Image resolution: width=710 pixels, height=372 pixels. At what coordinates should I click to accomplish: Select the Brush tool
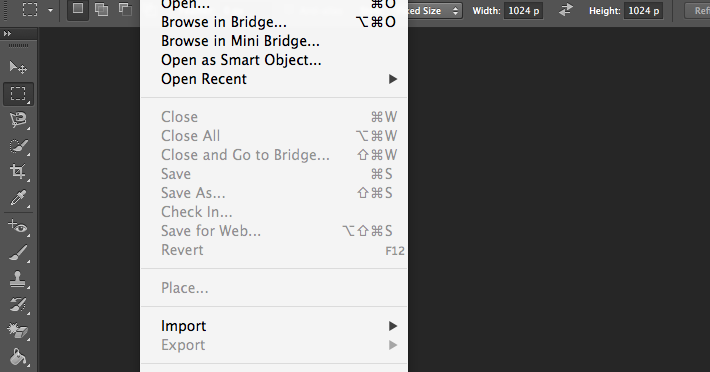click(x=18, y=253)
